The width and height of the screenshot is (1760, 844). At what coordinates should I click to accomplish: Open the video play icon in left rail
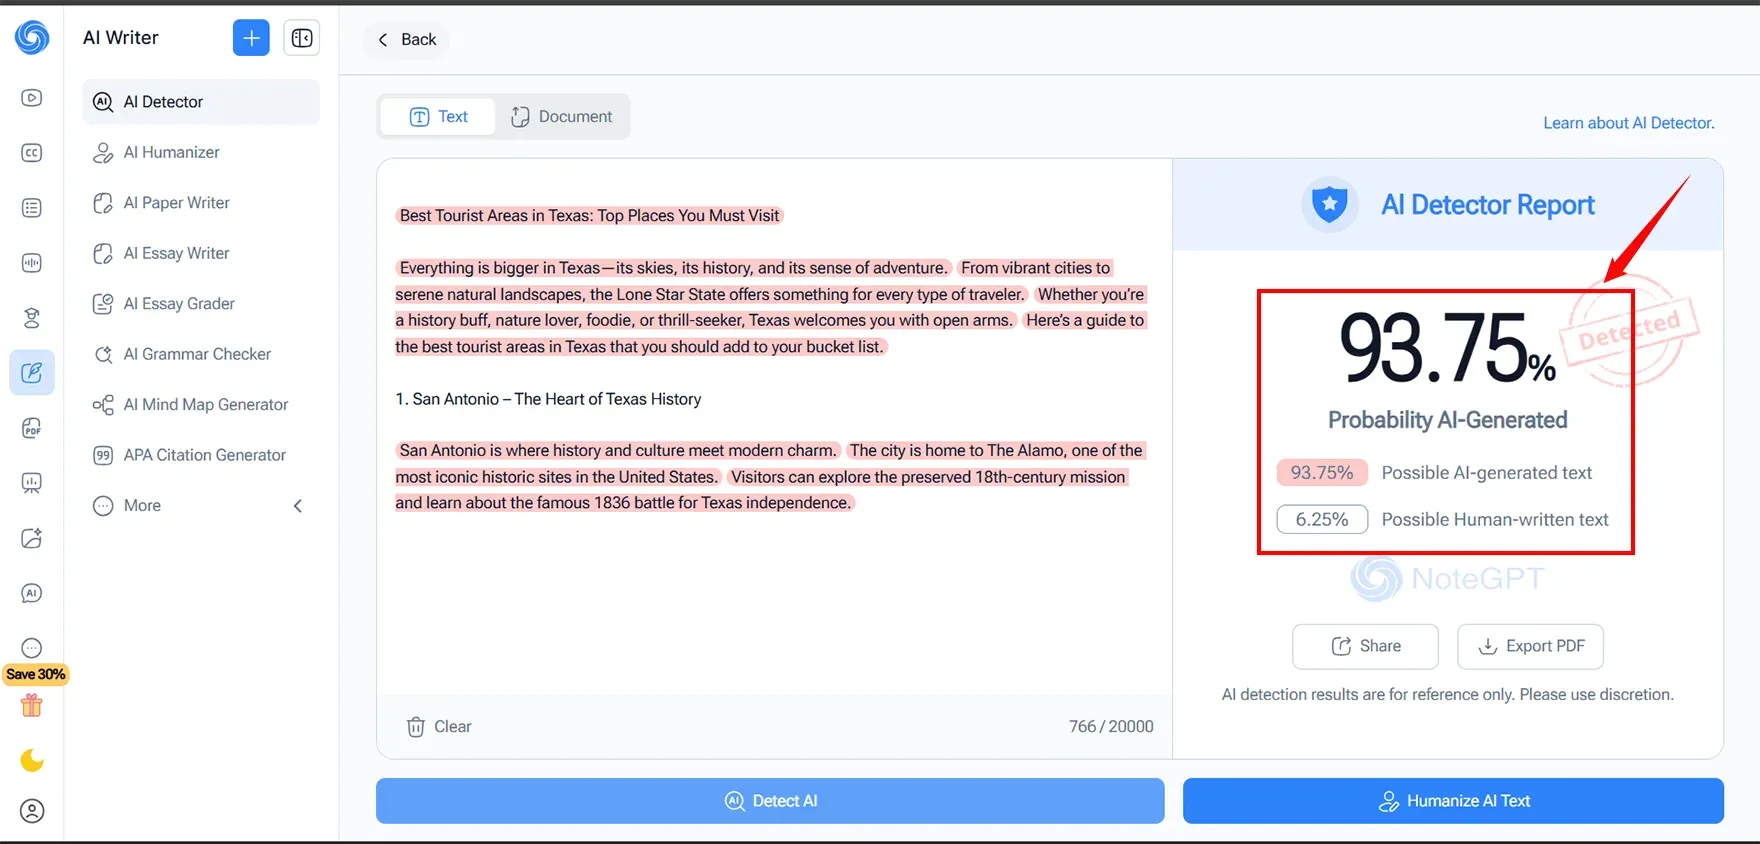[x=32, y=98]
